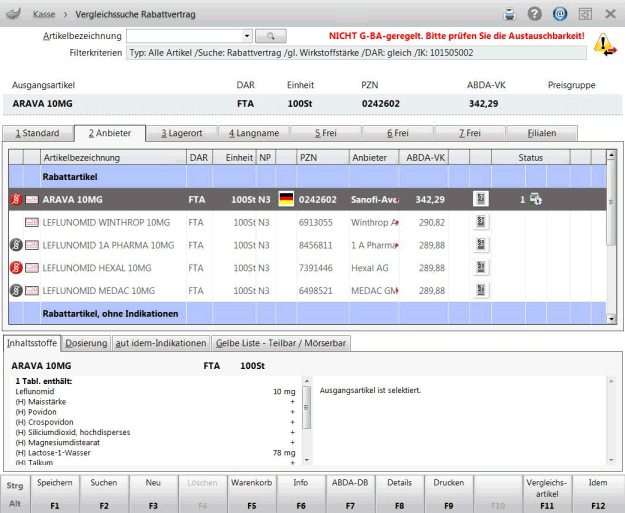Click the Warenkorb F5 button
625x513 pixels.
point(252,494)
